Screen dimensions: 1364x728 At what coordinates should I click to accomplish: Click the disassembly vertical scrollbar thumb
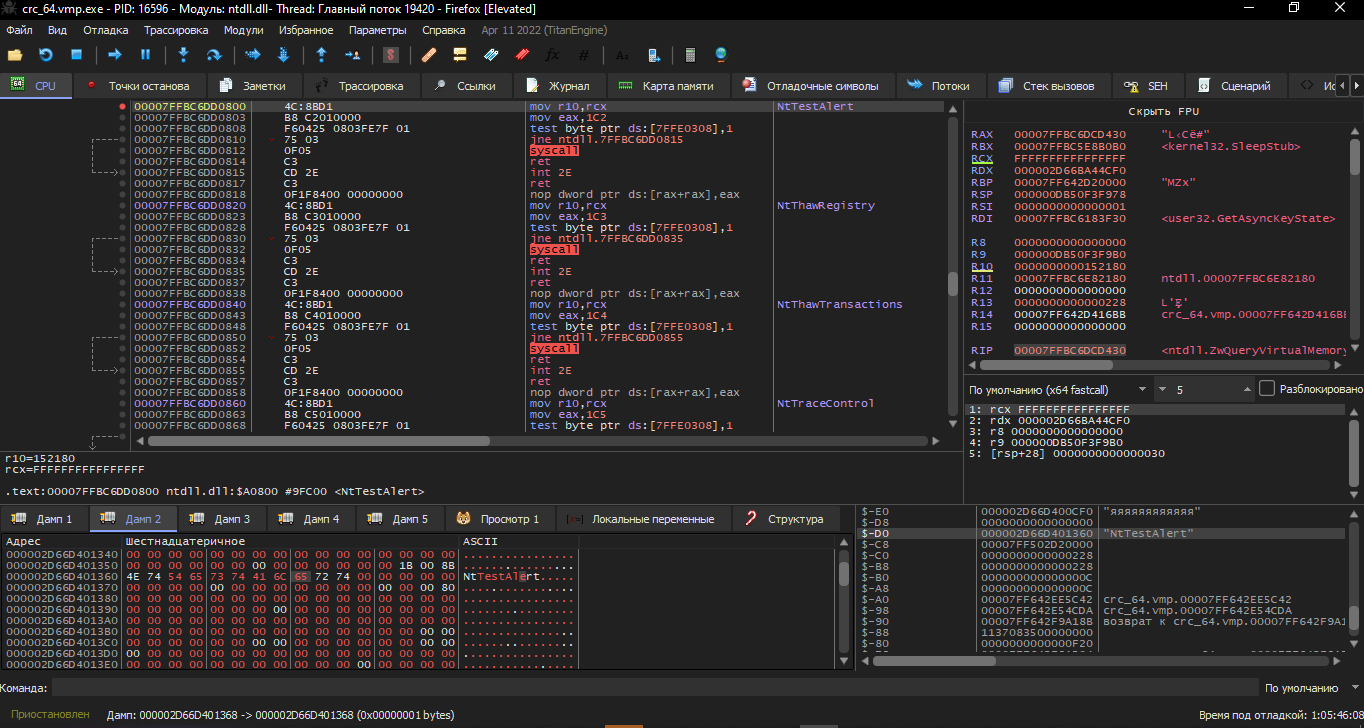tap(953, 282)
